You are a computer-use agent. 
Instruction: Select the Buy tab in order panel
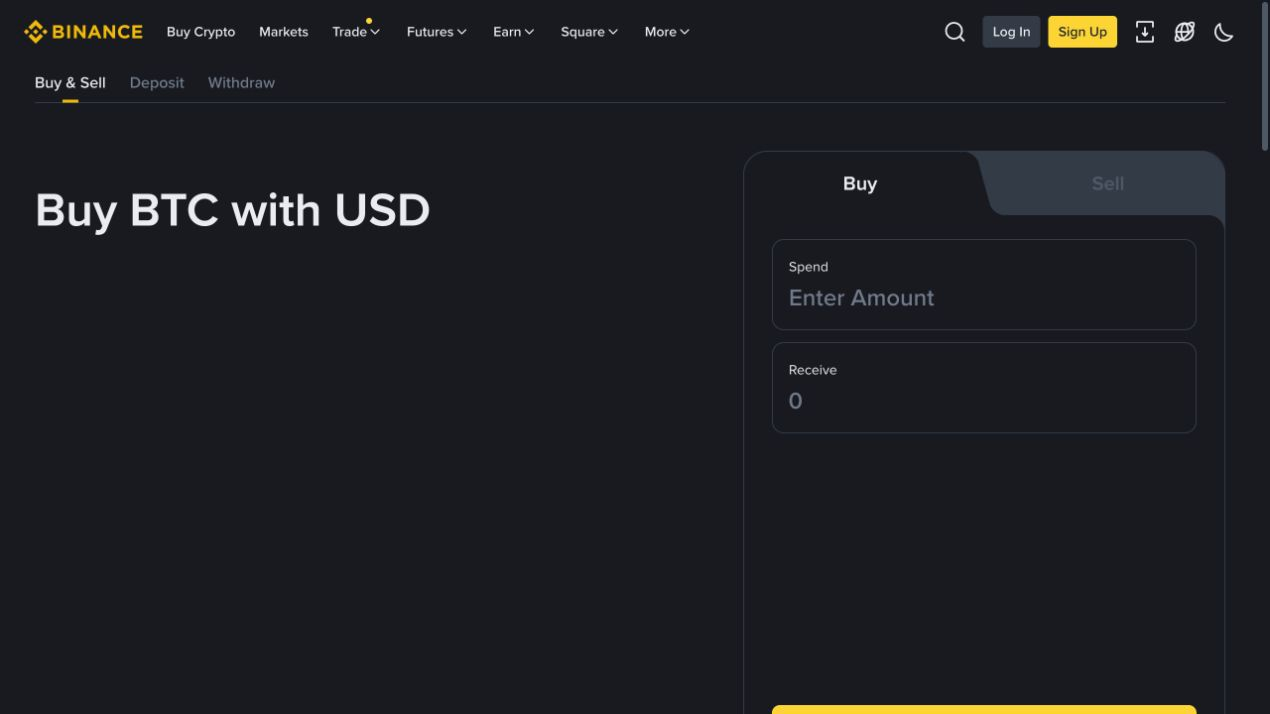pos(860,184)
